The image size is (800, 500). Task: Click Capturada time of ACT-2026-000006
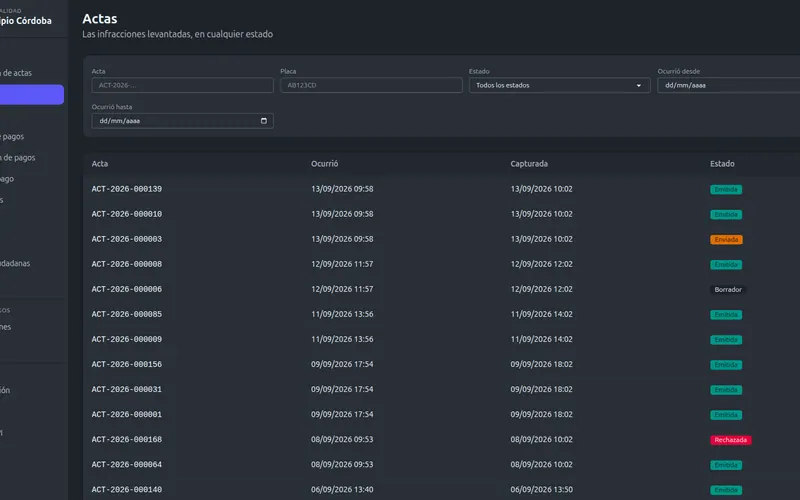tap(541, 289)
